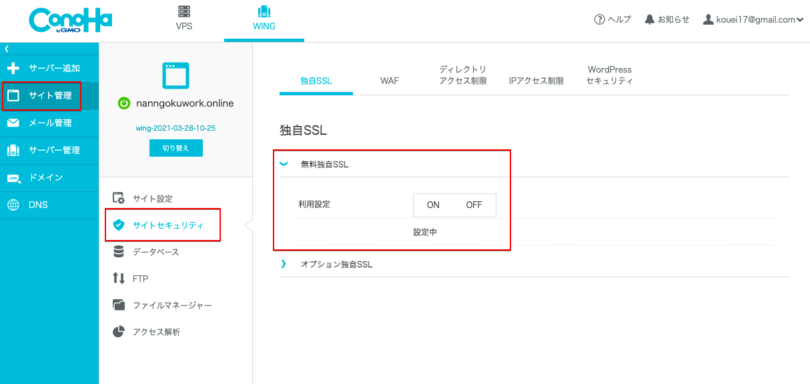Image resolution: width=810 pixels, height=384 pixels.
Task: Click the green power status icon
Action: click(123, 103)
